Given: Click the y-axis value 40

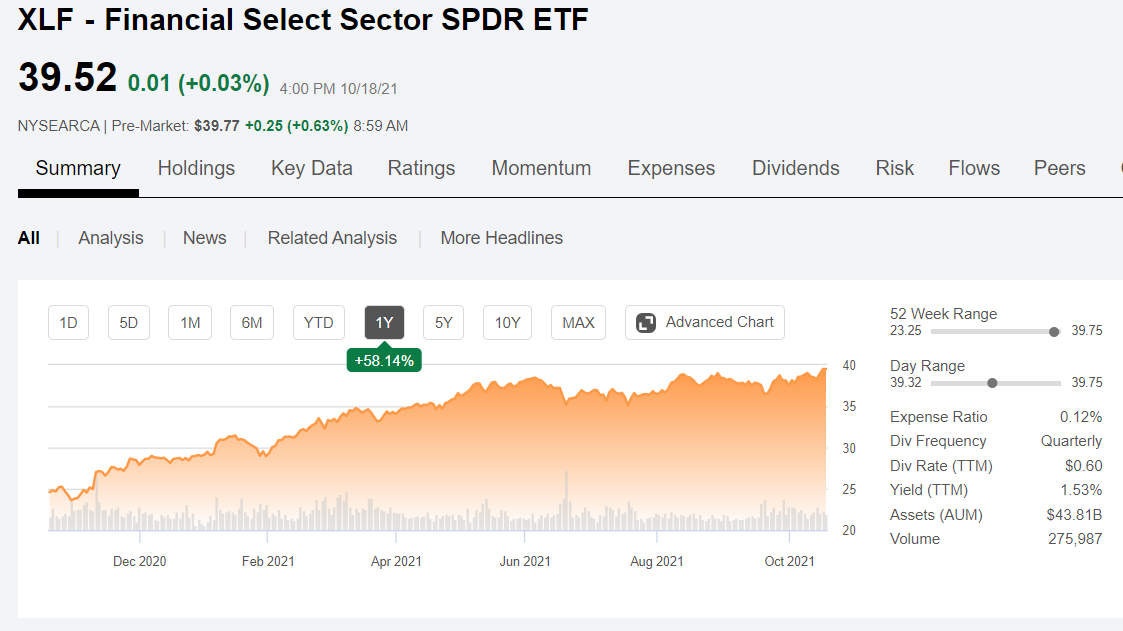Looking at the screenshot, I should tap(849, 365).
